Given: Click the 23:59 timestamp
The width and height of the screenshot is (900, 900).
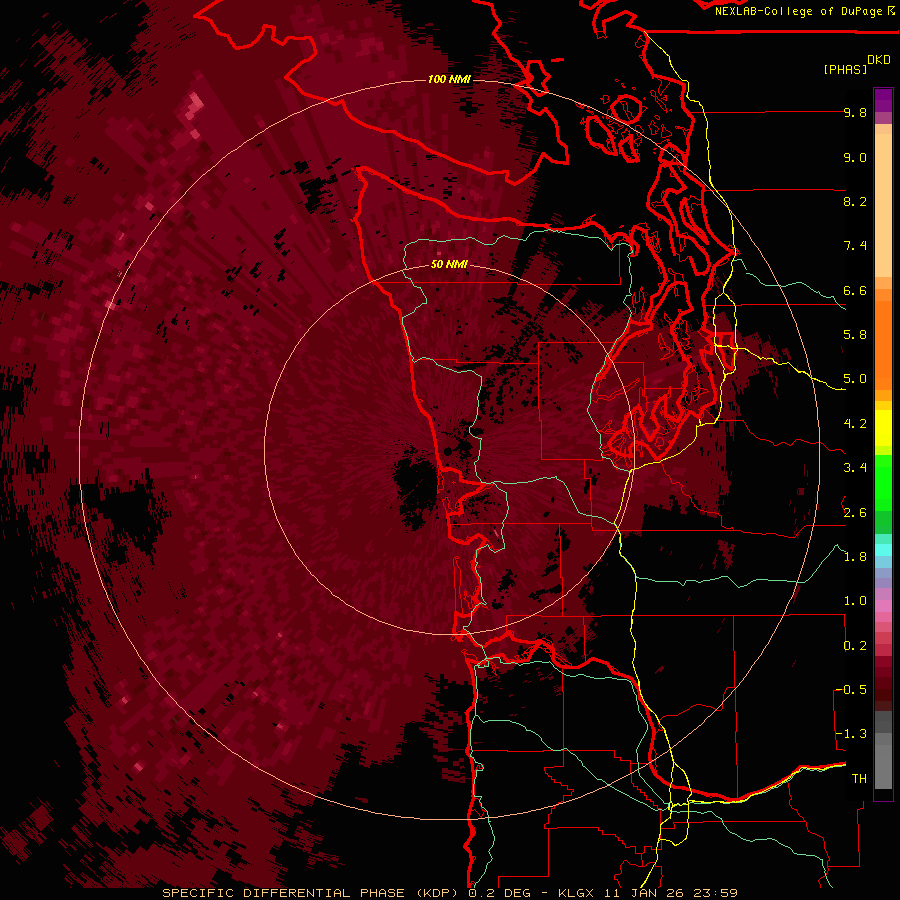Looking at the screenshot, I should pos(715,893).
